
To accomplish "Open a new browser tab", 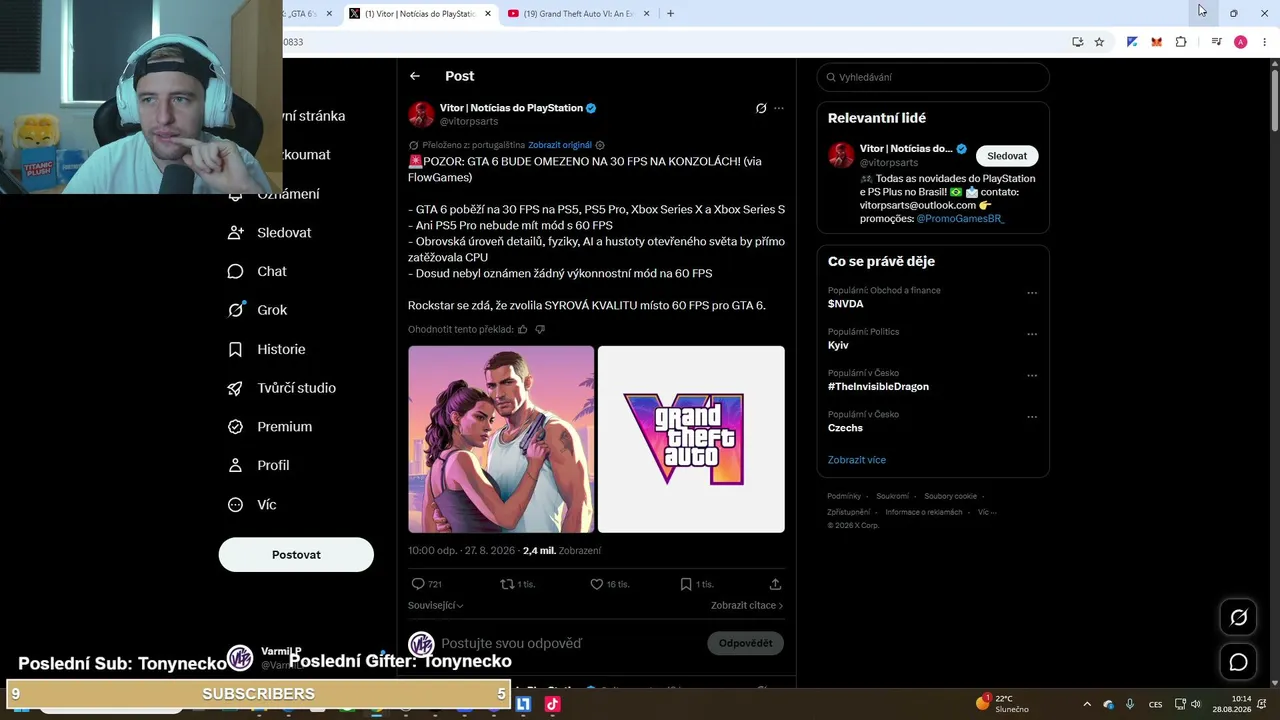I will 670,14.
